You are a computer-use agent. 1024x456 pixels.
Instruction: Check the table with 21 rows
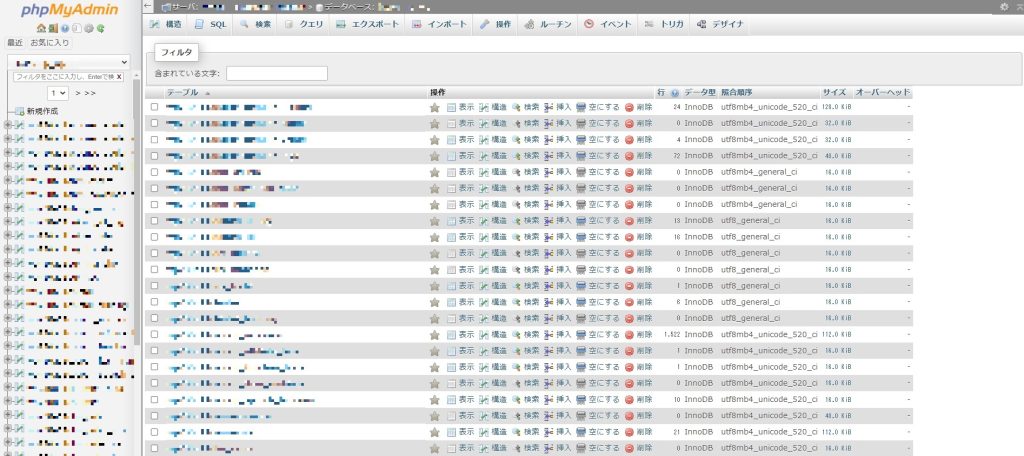(154, 431)
